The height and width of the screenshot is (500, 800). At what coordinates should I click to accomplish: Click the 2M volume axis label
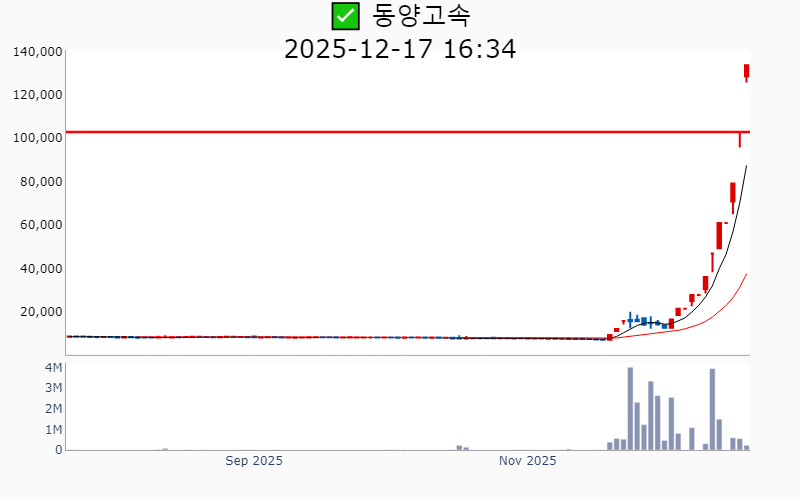point(53,409)
